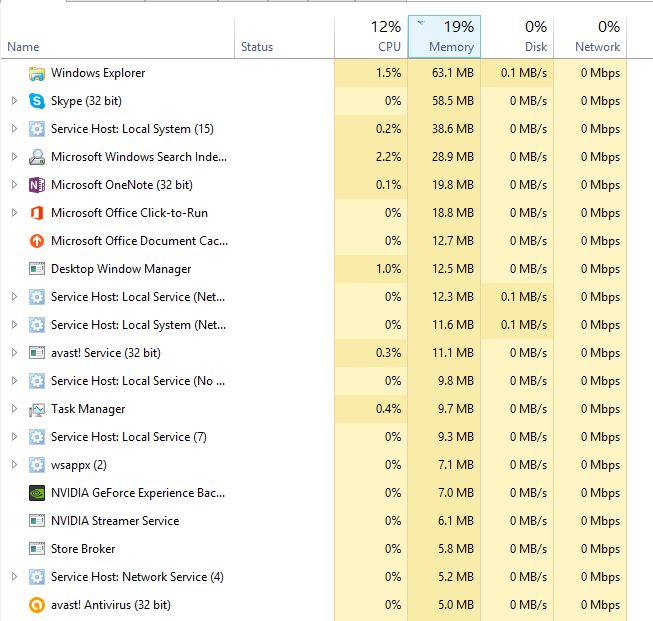Screen dimensions: 653x621
Task: Click the Service Host: Local System (Net... gear icon
Action: pyautogui.click(x=37, y=325)
